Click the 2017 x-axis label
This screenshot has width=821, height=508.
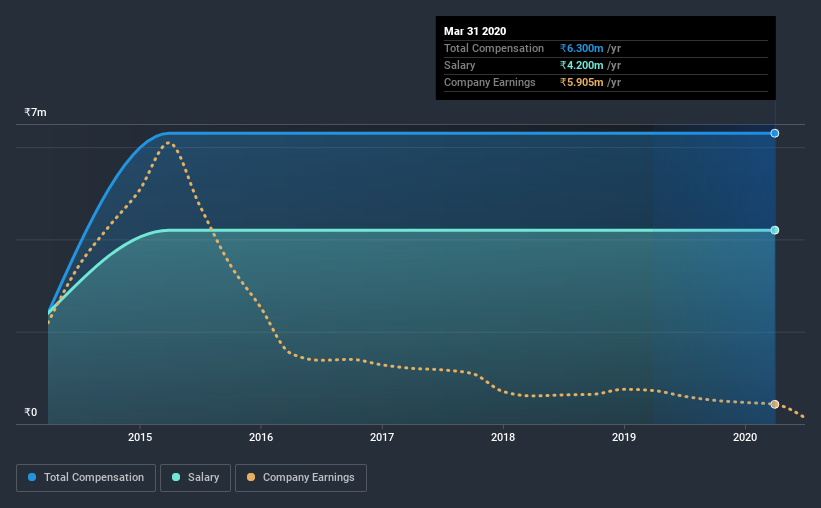[x=382, y=437]
